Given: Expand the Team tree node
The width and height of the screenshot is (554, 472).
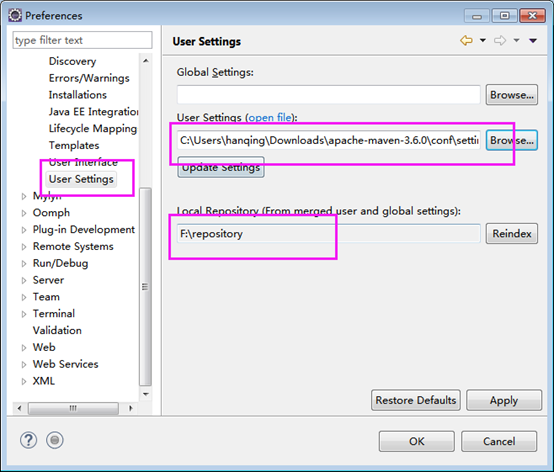Looking at the screenshot, I should [x=24, y=297].
